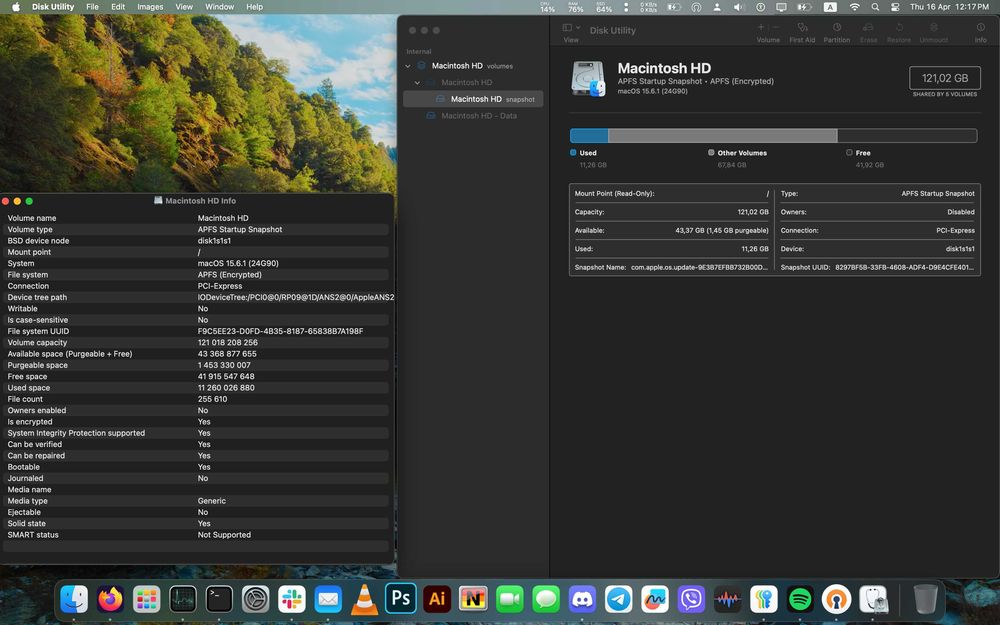Open Activity Monitor from the Dock
The width and height of the screenshot is (1000, 625).
[x=183, y=599]
